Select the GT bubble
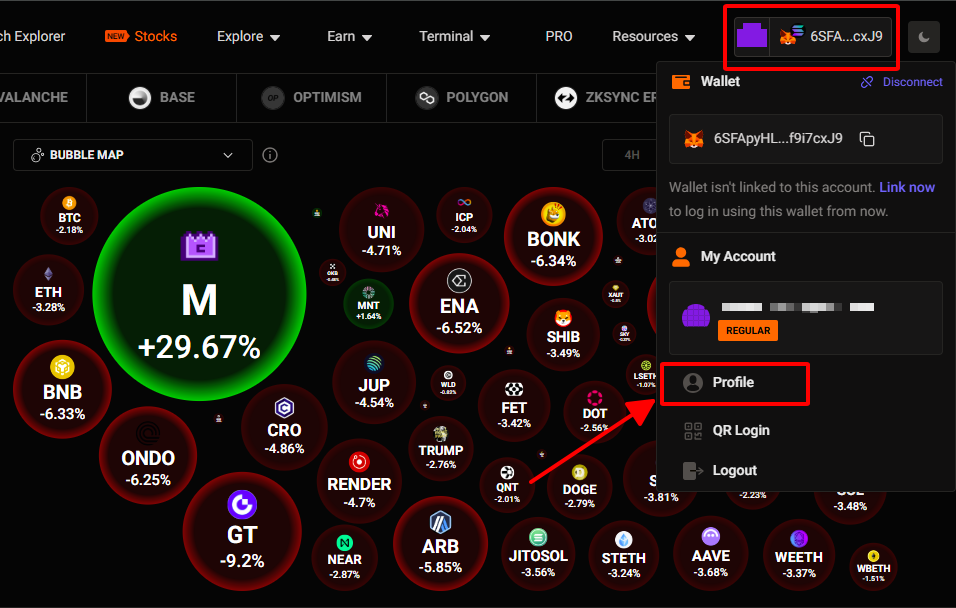The image size is (956, 608). (242, 532)
